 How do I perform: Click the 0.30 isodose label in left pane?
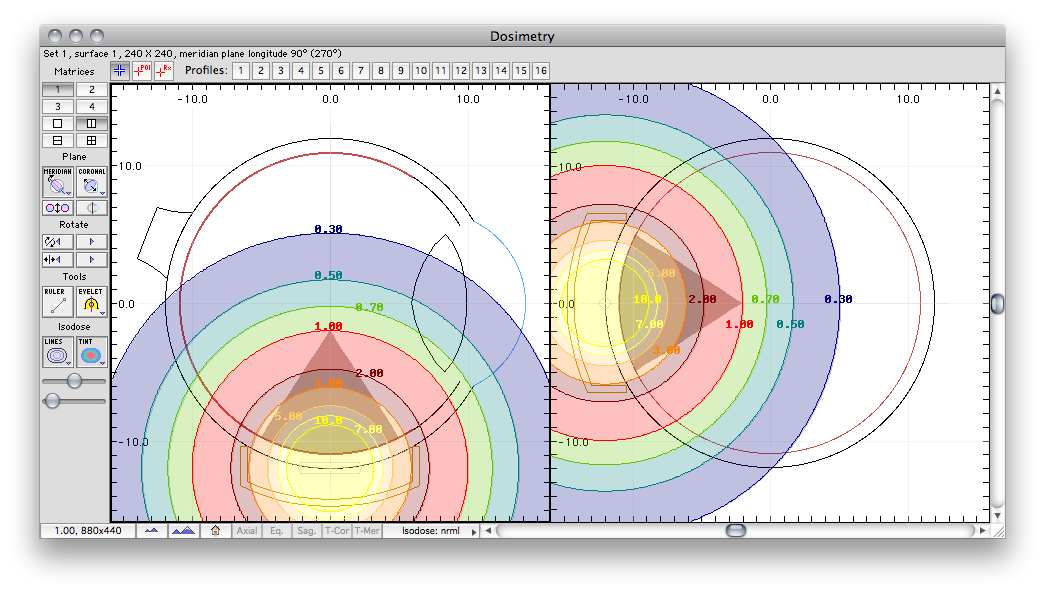329,229
